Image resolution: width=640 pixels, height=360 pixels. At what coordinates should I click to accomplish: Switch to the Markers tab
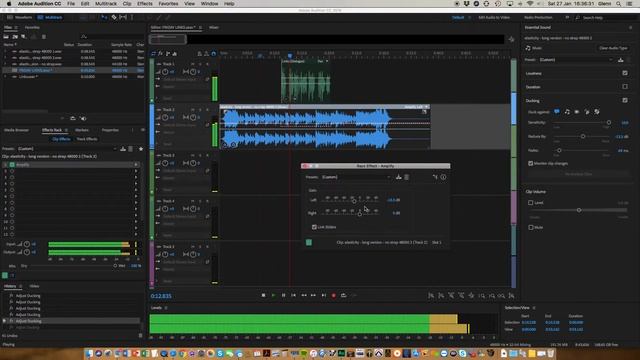(x=82, y=130)
